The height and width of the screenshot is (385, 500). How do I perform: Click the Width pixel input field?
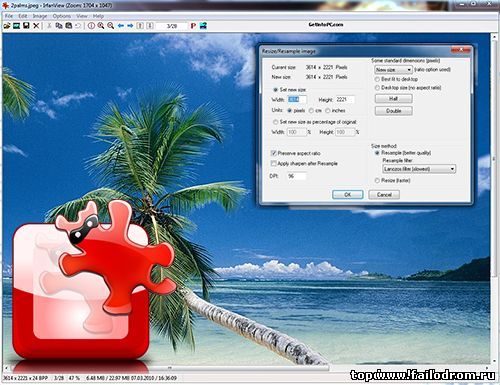pos(297,99)
